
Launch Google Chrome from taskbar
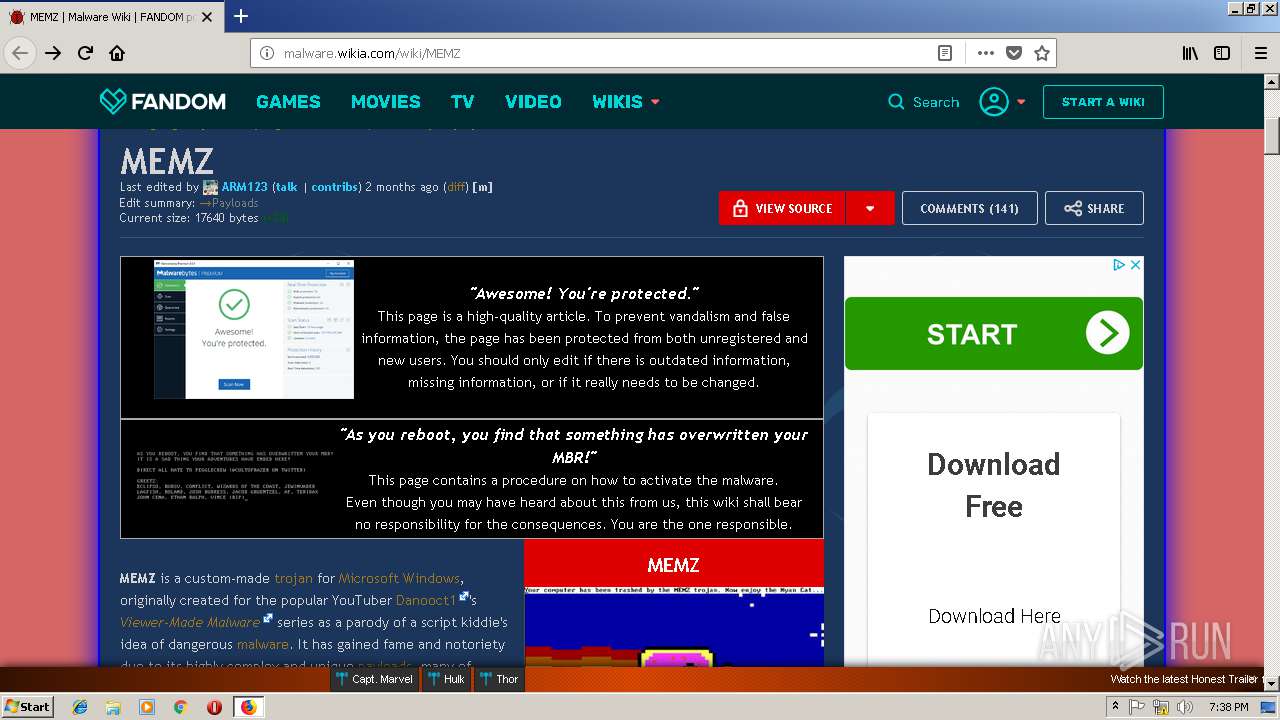point(180,707)
